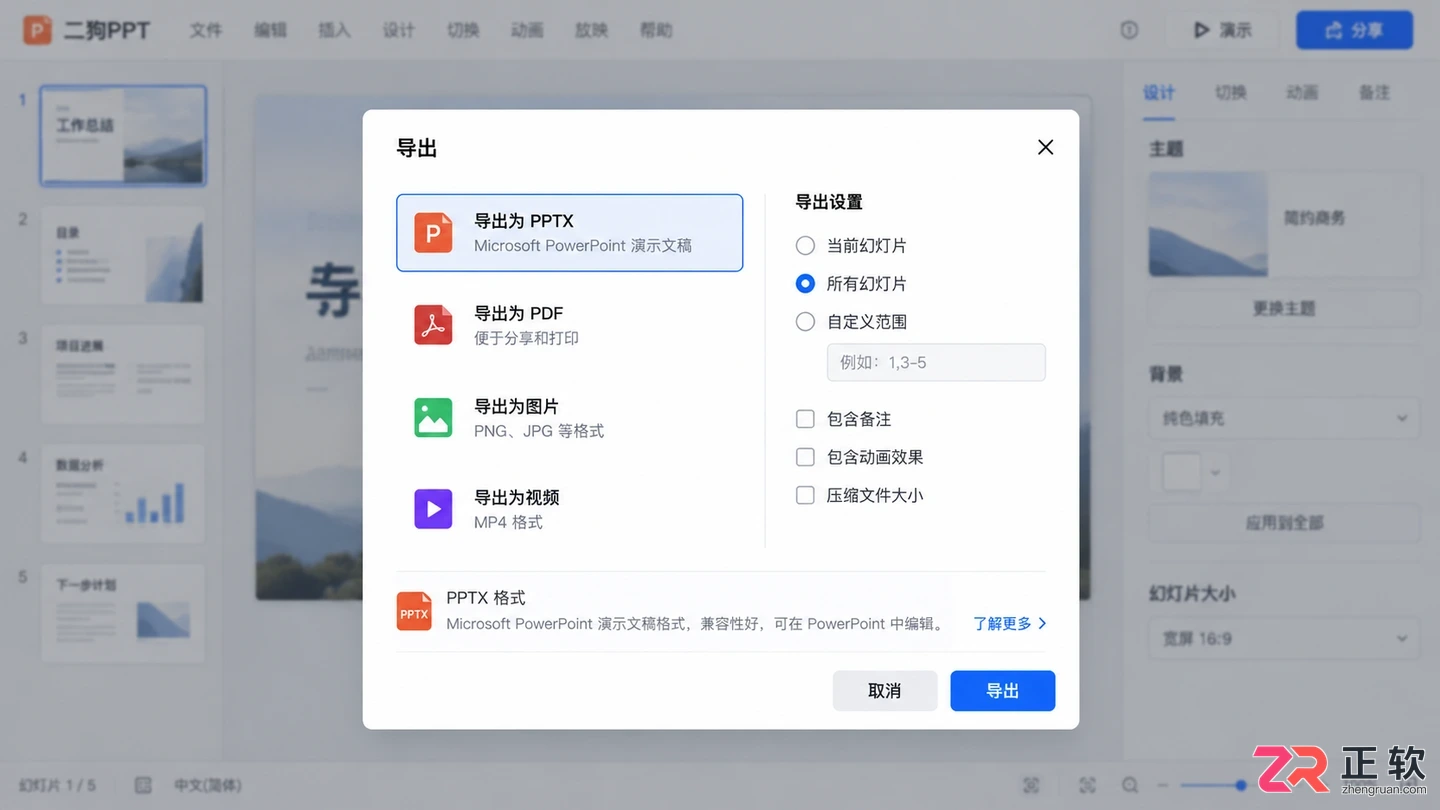Select the 所有幻灯片 radio button
This screenshot has width=1440, height=810.
click(x=805, y=284)
